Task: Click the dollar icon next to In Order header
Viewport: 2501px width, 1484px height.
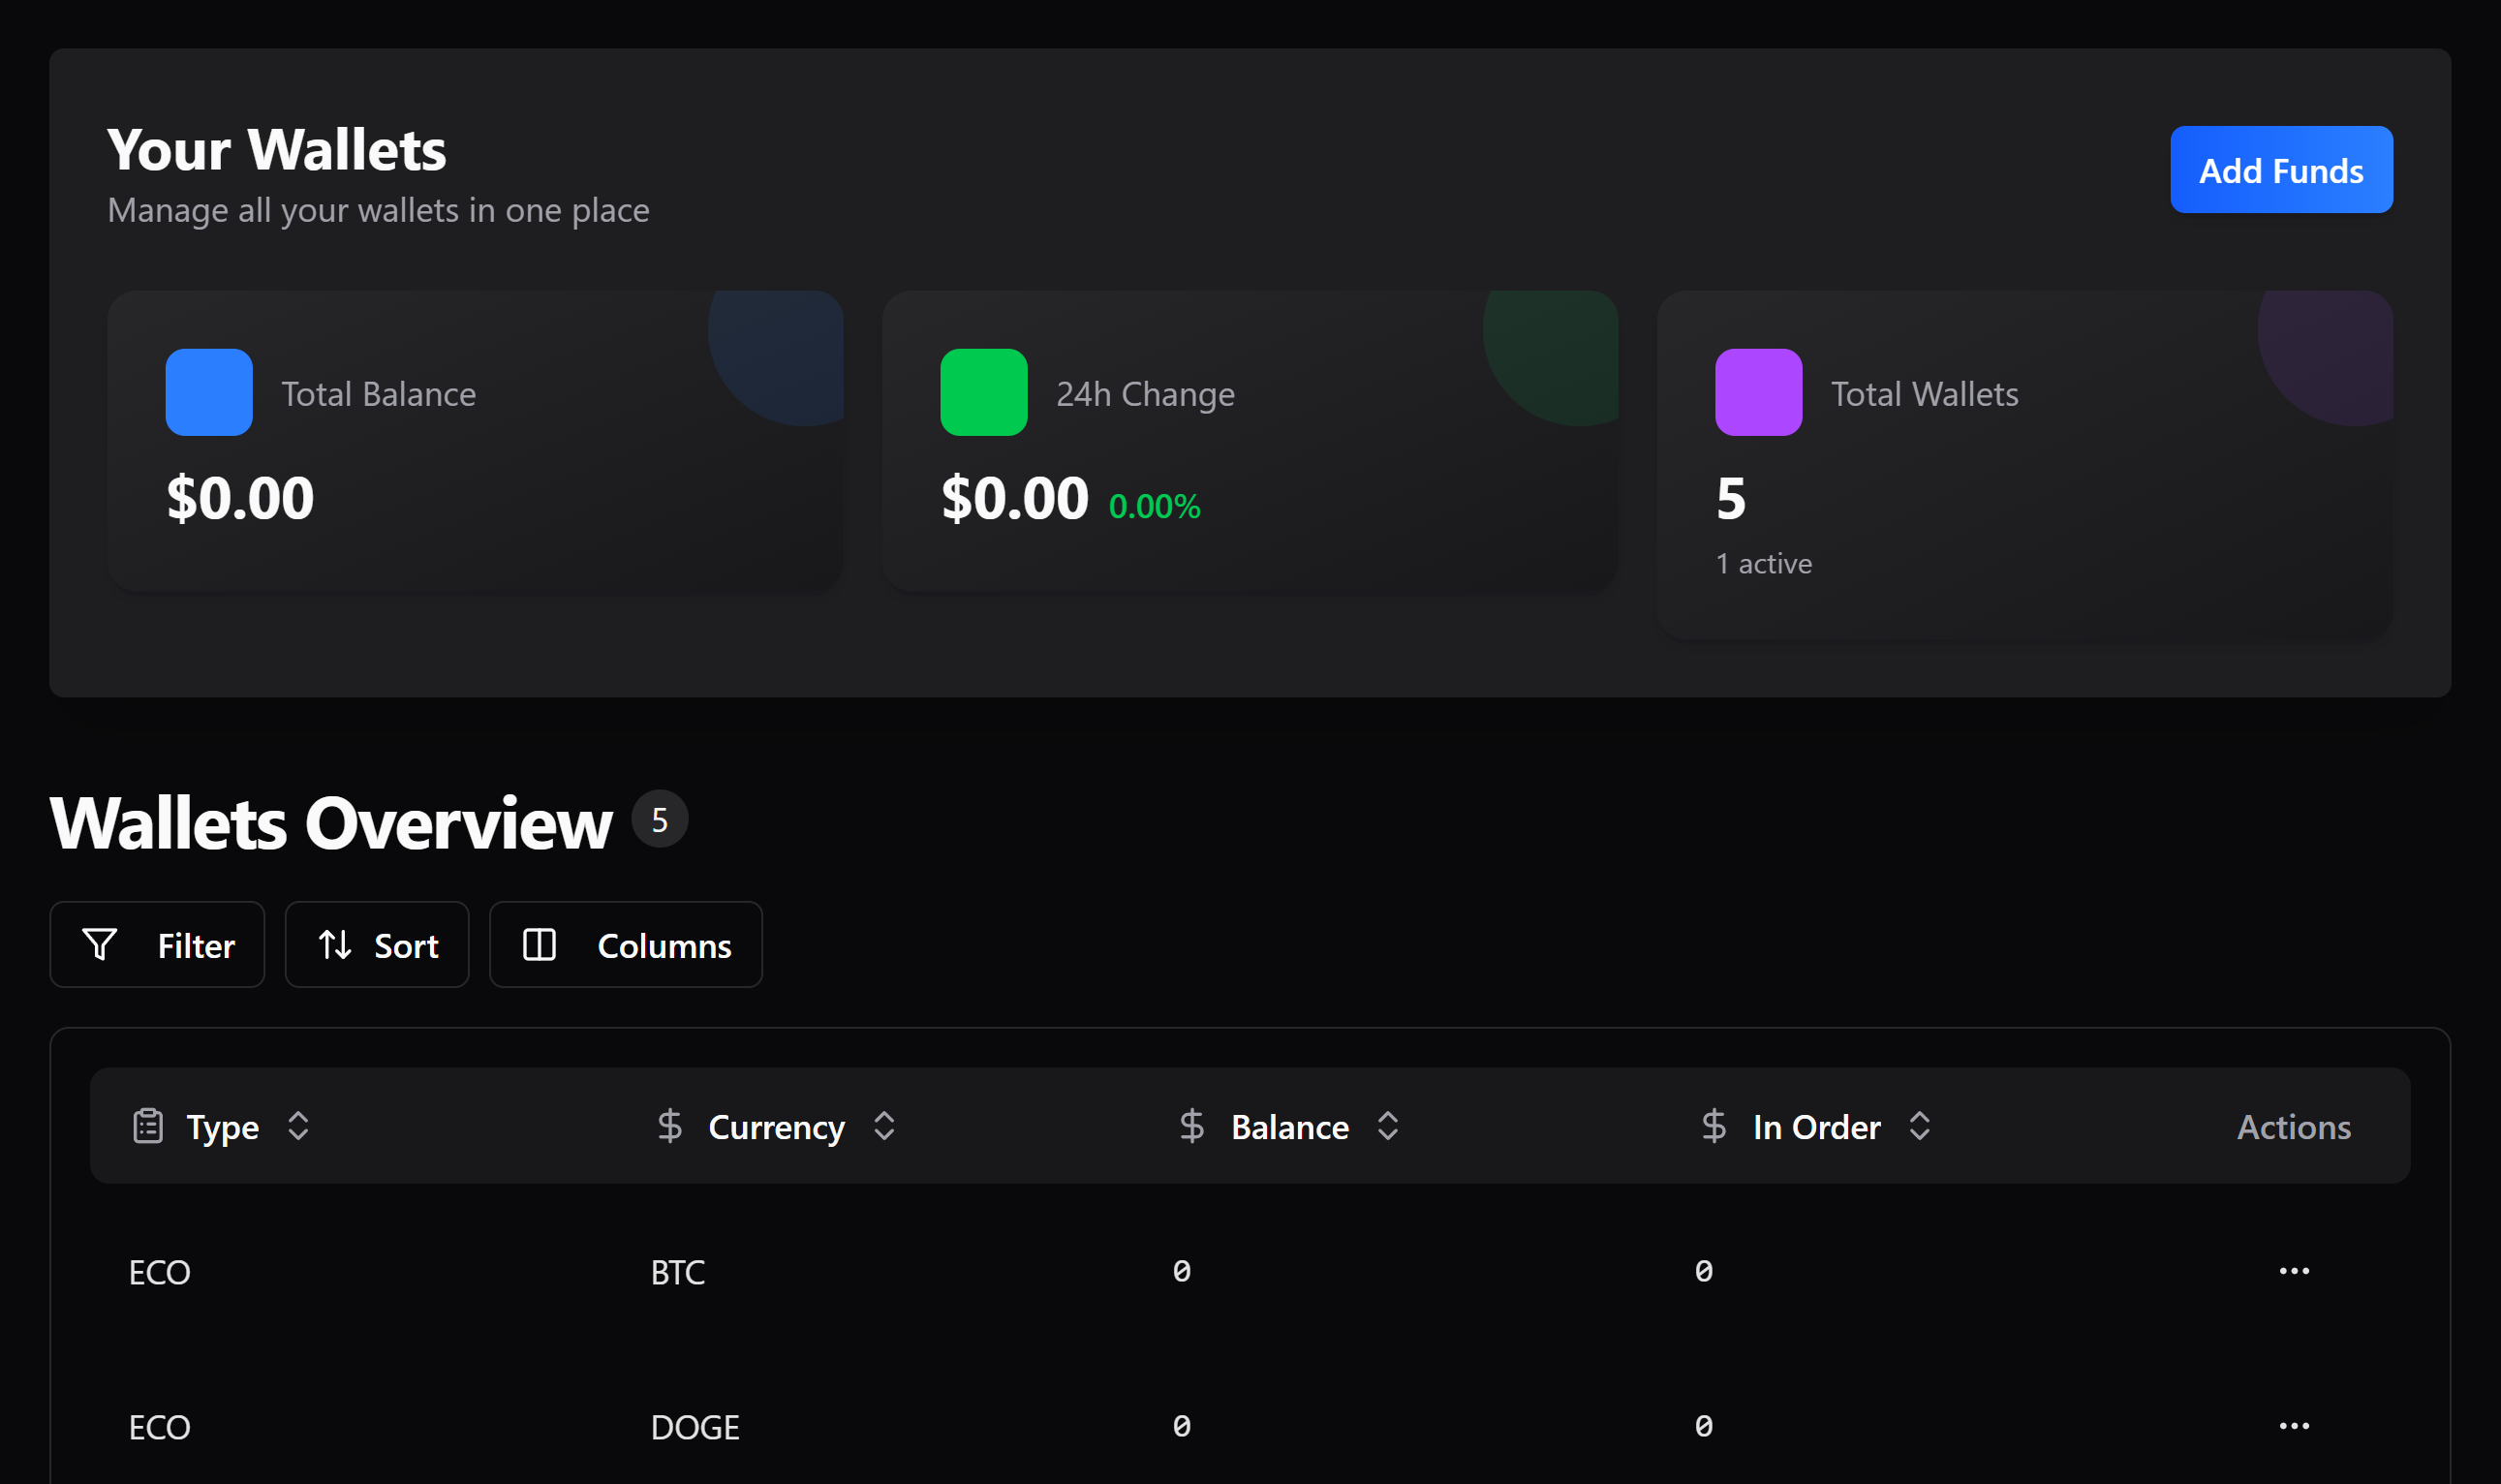Action: tap(1713, 1126)
